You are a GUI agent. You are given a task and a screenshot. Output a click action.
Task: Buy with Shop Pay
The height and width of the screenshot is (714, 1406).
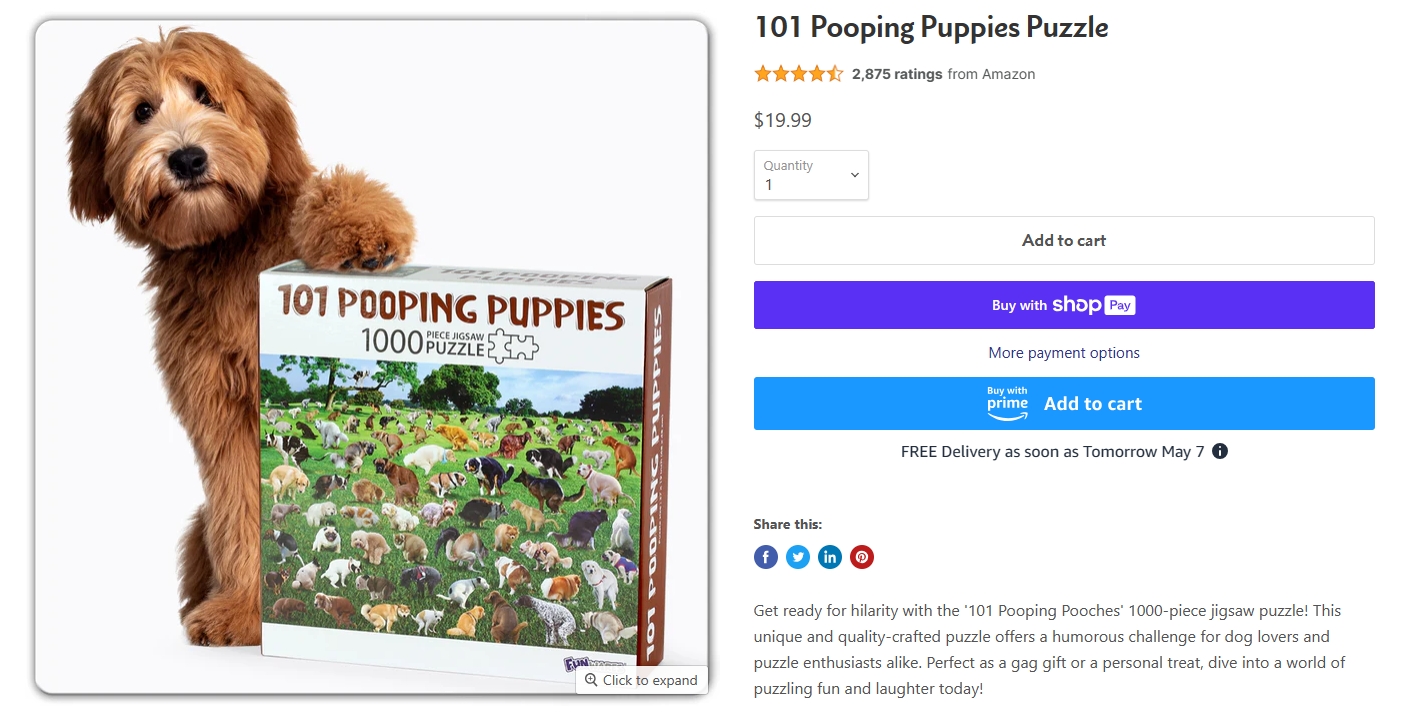[x=1064, y=305]
